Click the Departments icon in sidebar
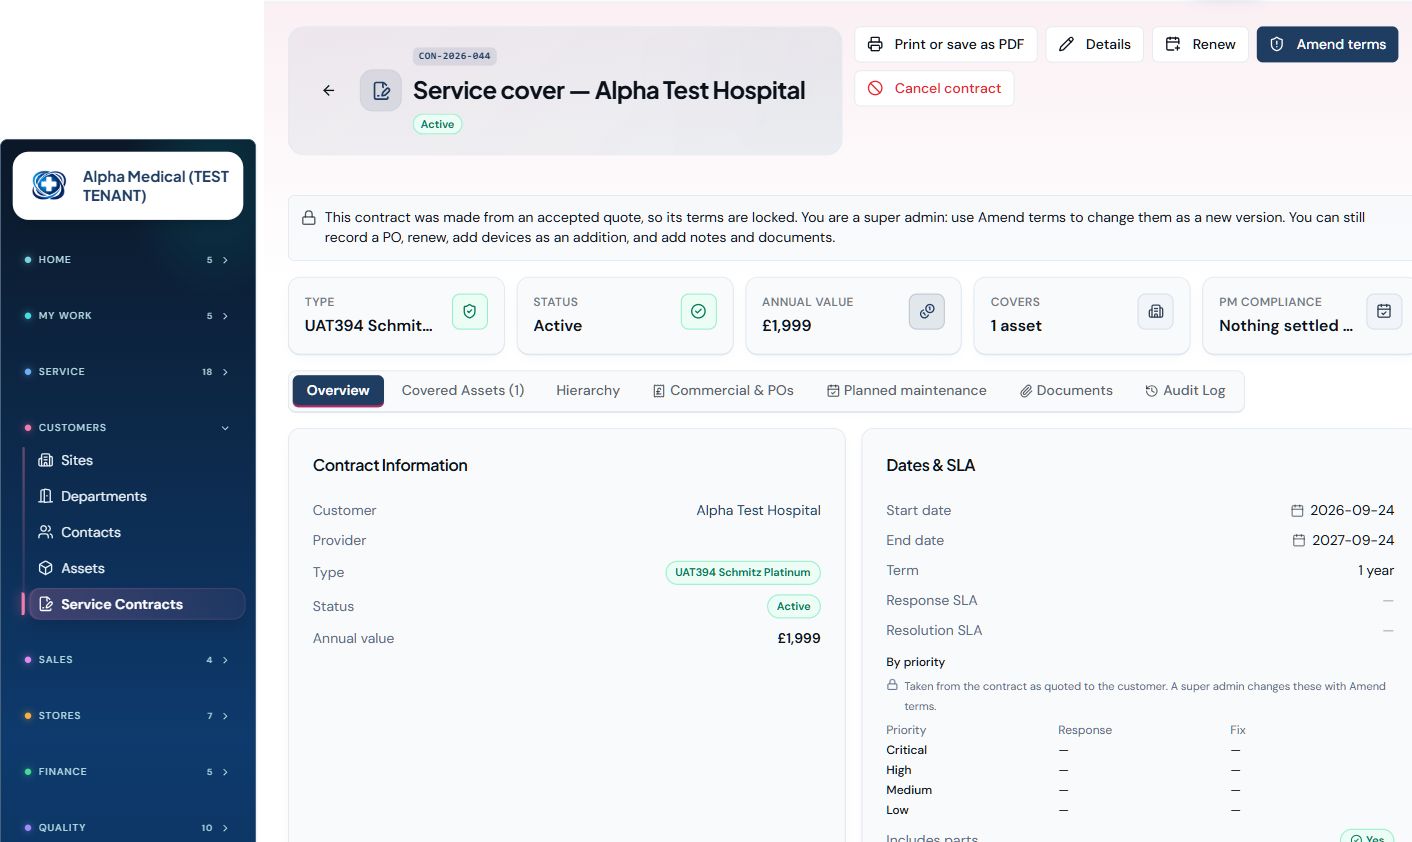 pos(45,496)
